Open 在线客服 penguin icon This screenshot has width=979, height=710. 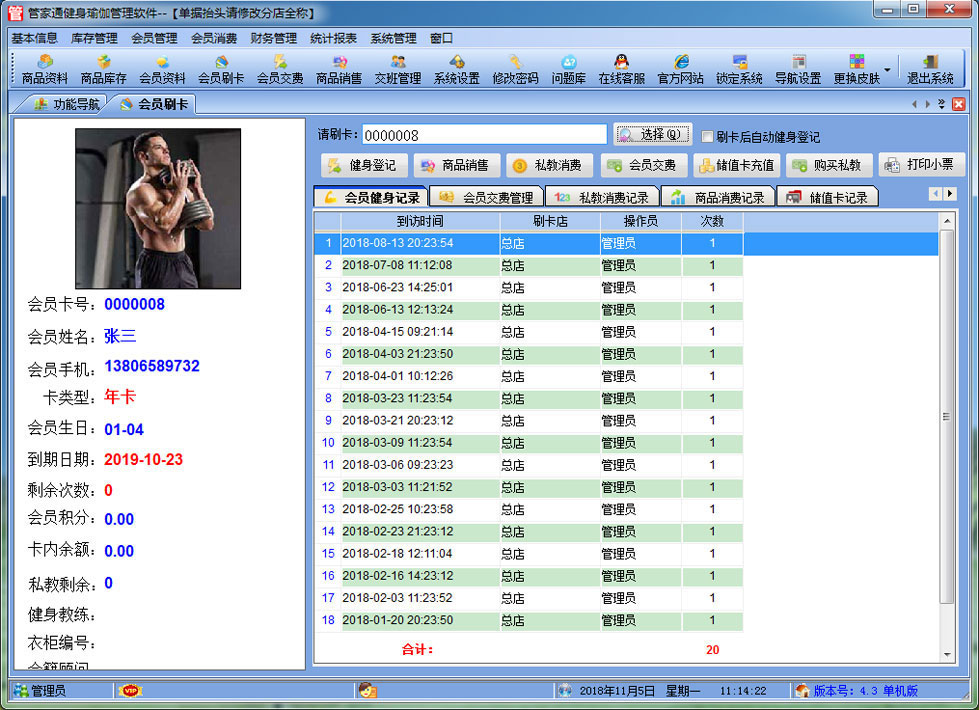(x=621, y=69)
